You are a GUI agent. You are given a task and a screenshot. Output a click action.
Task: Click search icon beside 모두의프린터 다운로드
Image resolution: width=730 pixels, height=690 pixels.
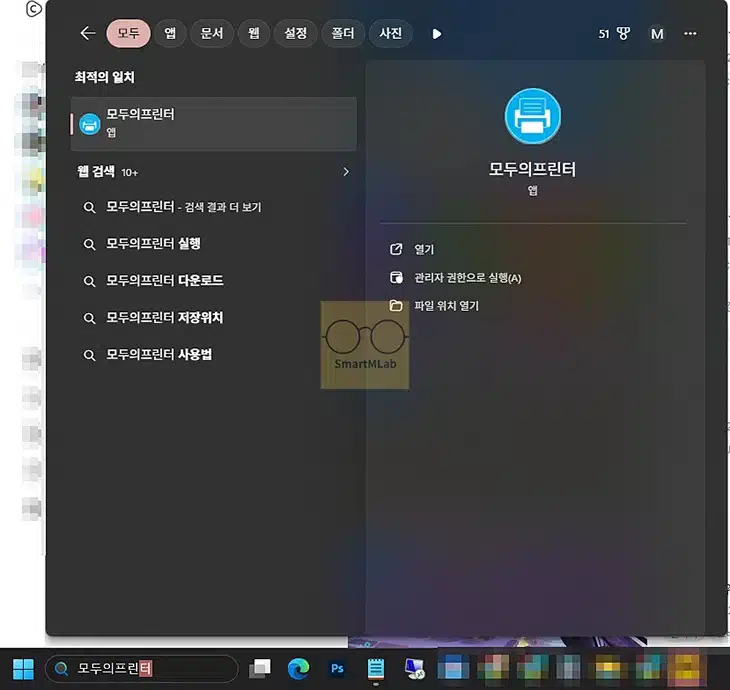click(x=89, y=281)
